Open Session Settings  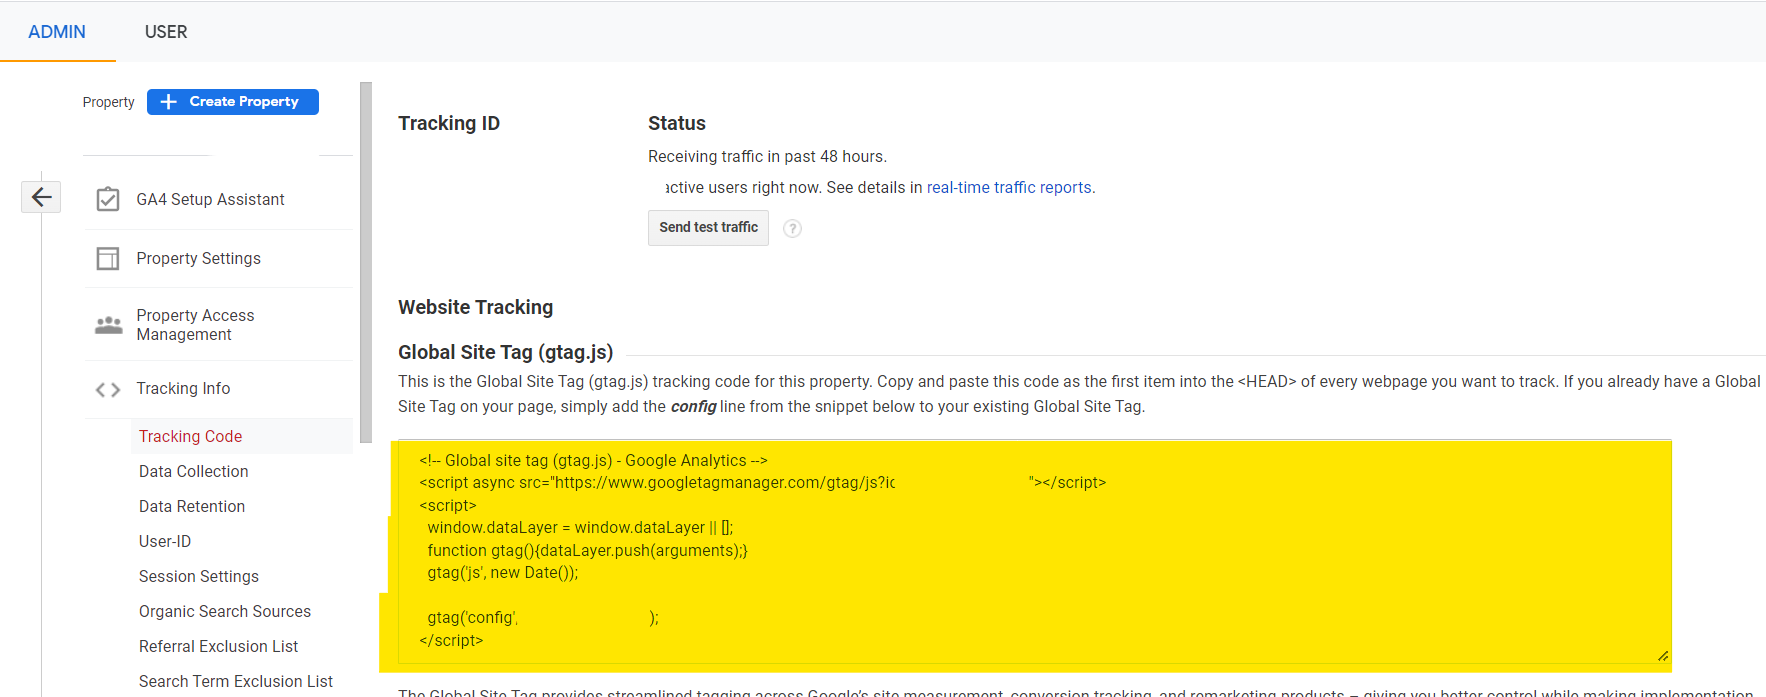(x=198, y=576)
